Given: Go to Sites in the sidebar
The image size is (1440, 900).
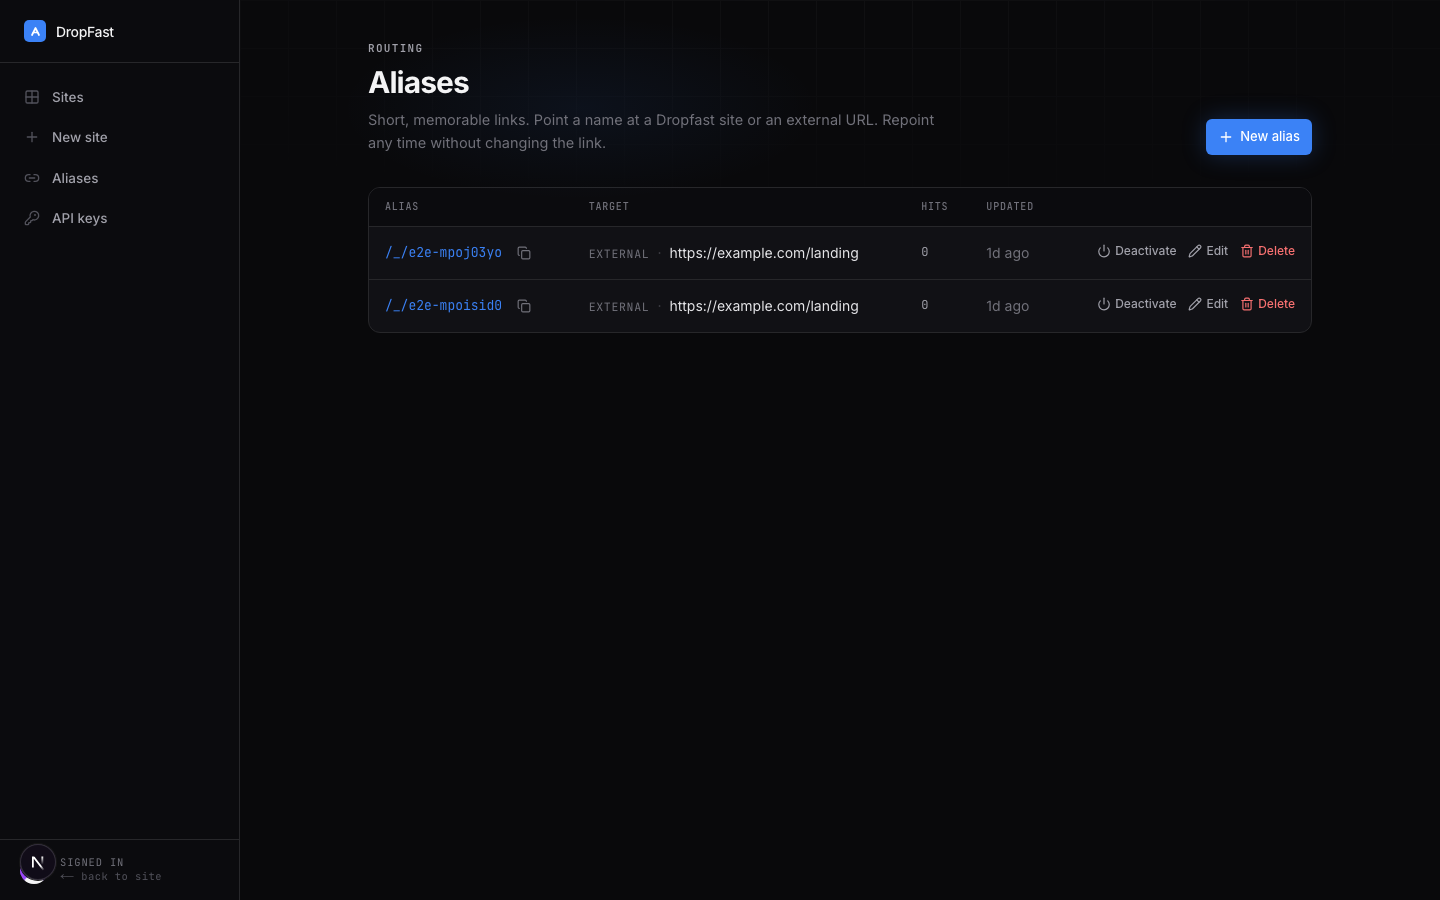Looking at the screenshot, I should (x=120, y=97).
